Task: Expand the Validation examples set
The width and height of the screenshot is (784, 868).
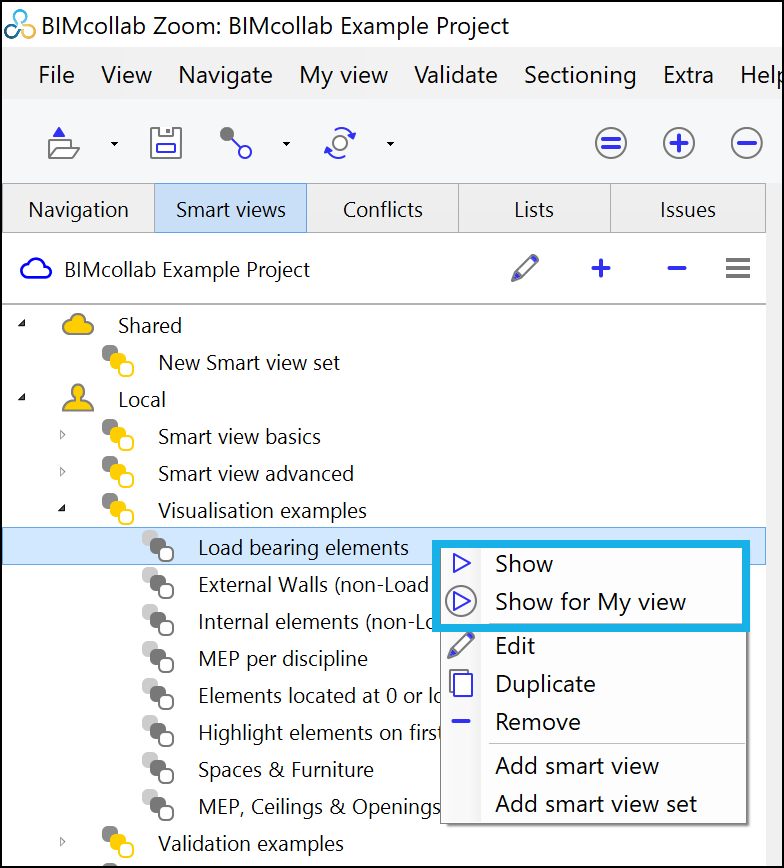Action: pyautogui.click(x=63, y=842)
